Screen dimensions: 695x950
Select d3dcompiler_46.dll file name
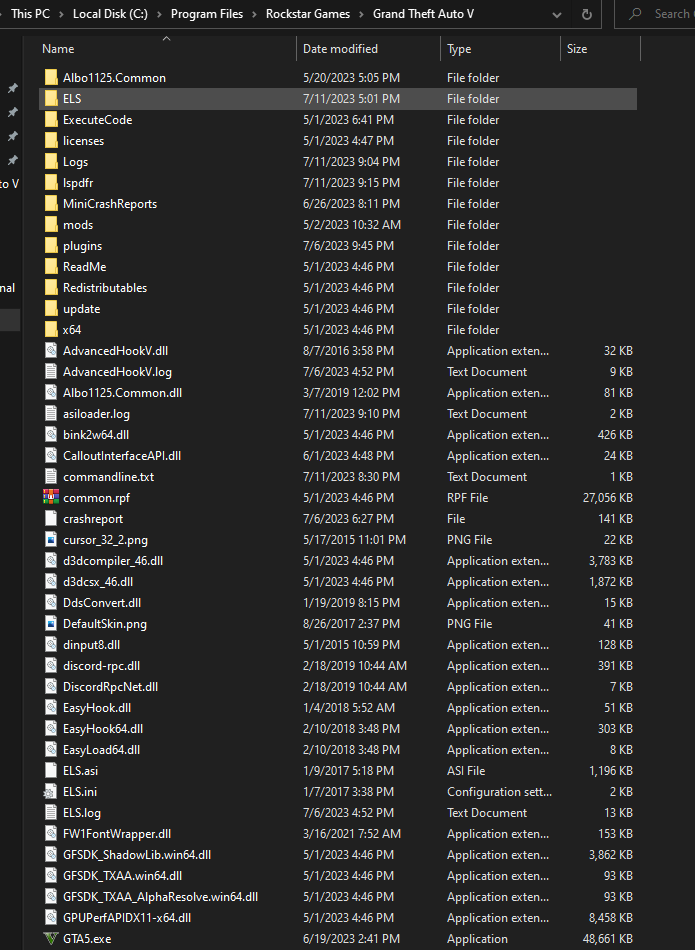tap(113, 561)
